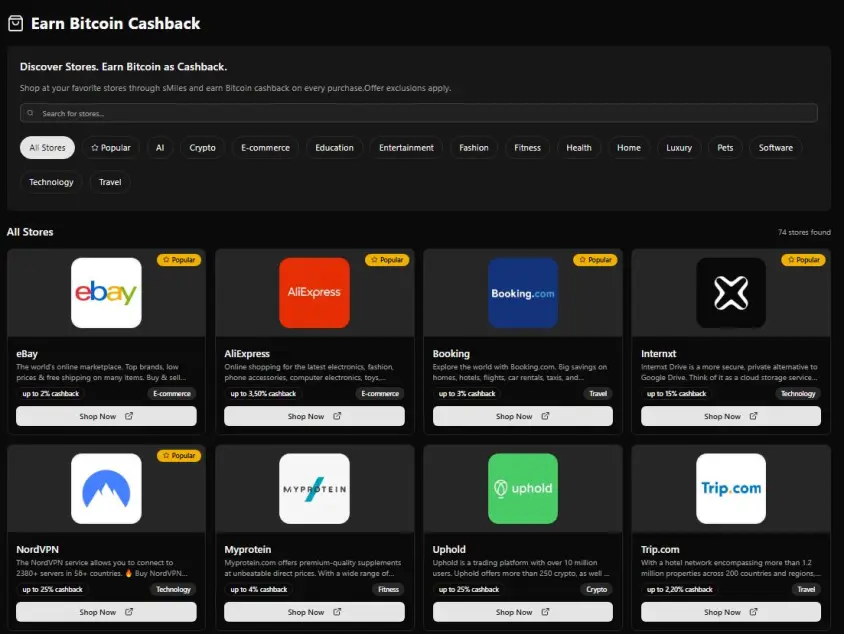Screen dimensions: 844x634
Task: Click the All Stores section heading
Action: 30,232
